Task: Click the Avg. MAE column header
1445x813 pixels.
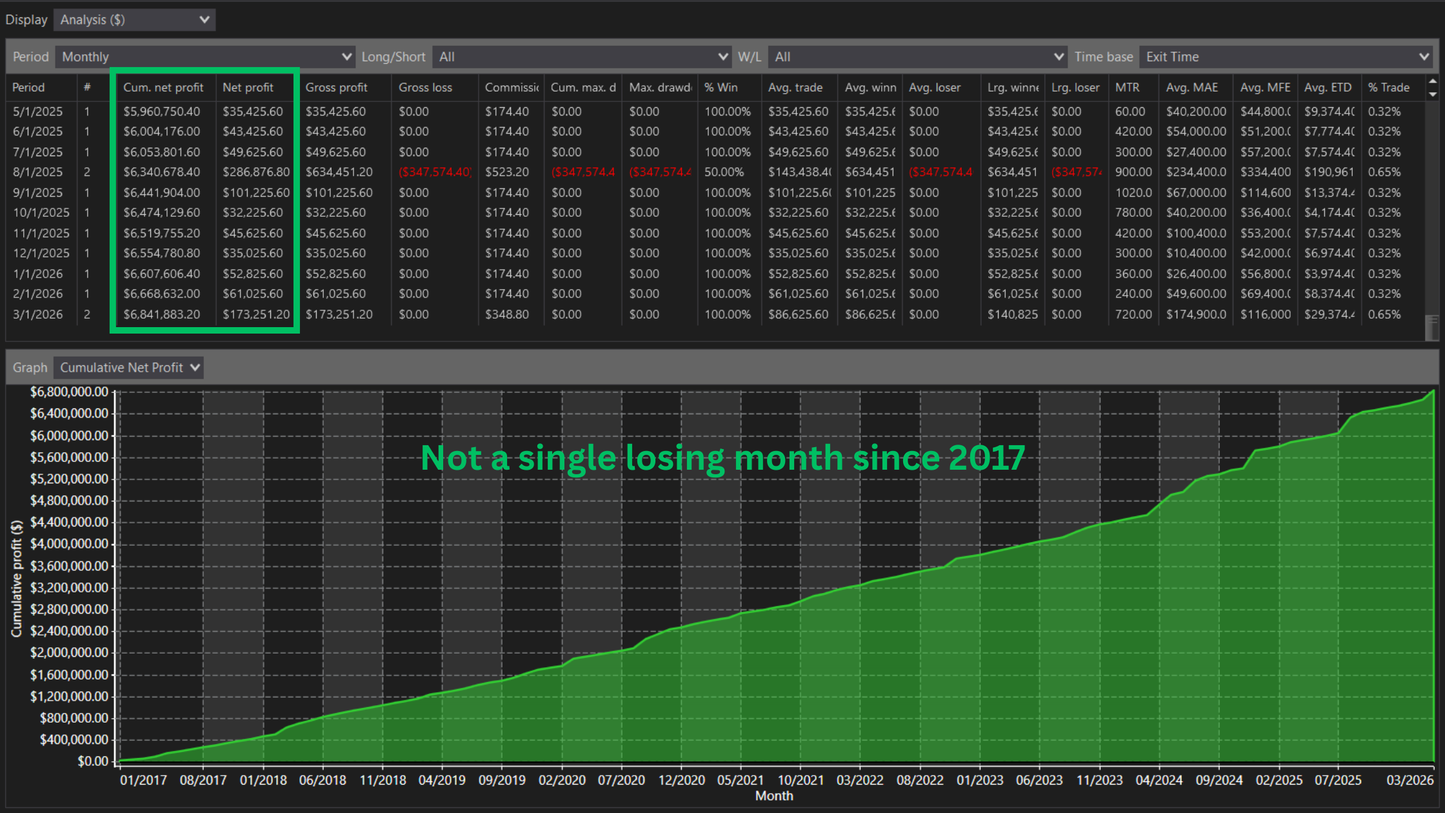Action: [x=1192, y=88]
